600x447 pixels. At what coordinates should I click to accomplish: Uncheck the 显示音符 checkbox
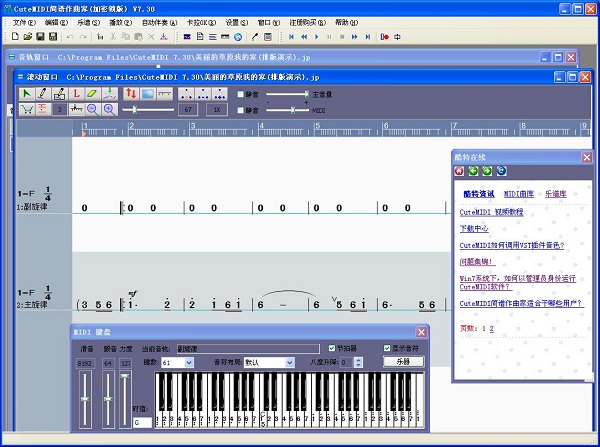point(388,348)
